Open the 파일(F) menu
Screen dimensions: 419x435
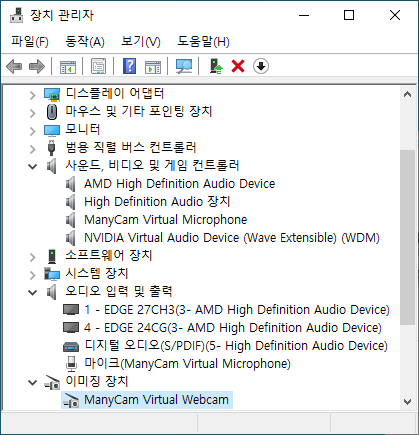pos(30,41)
